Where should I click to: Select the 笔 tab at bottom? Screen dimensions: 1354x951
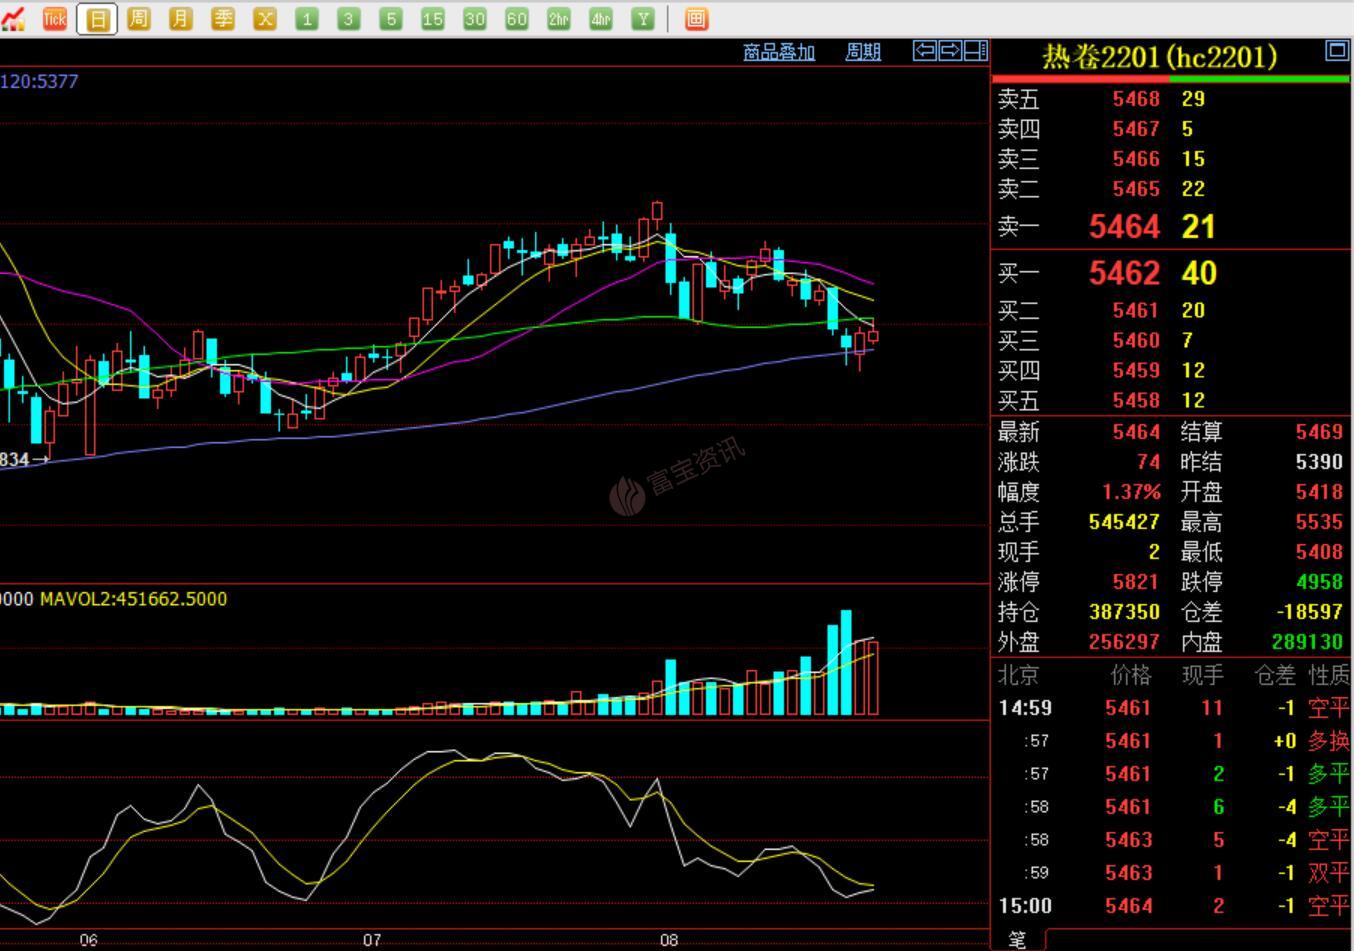(x=1017, y=939)
